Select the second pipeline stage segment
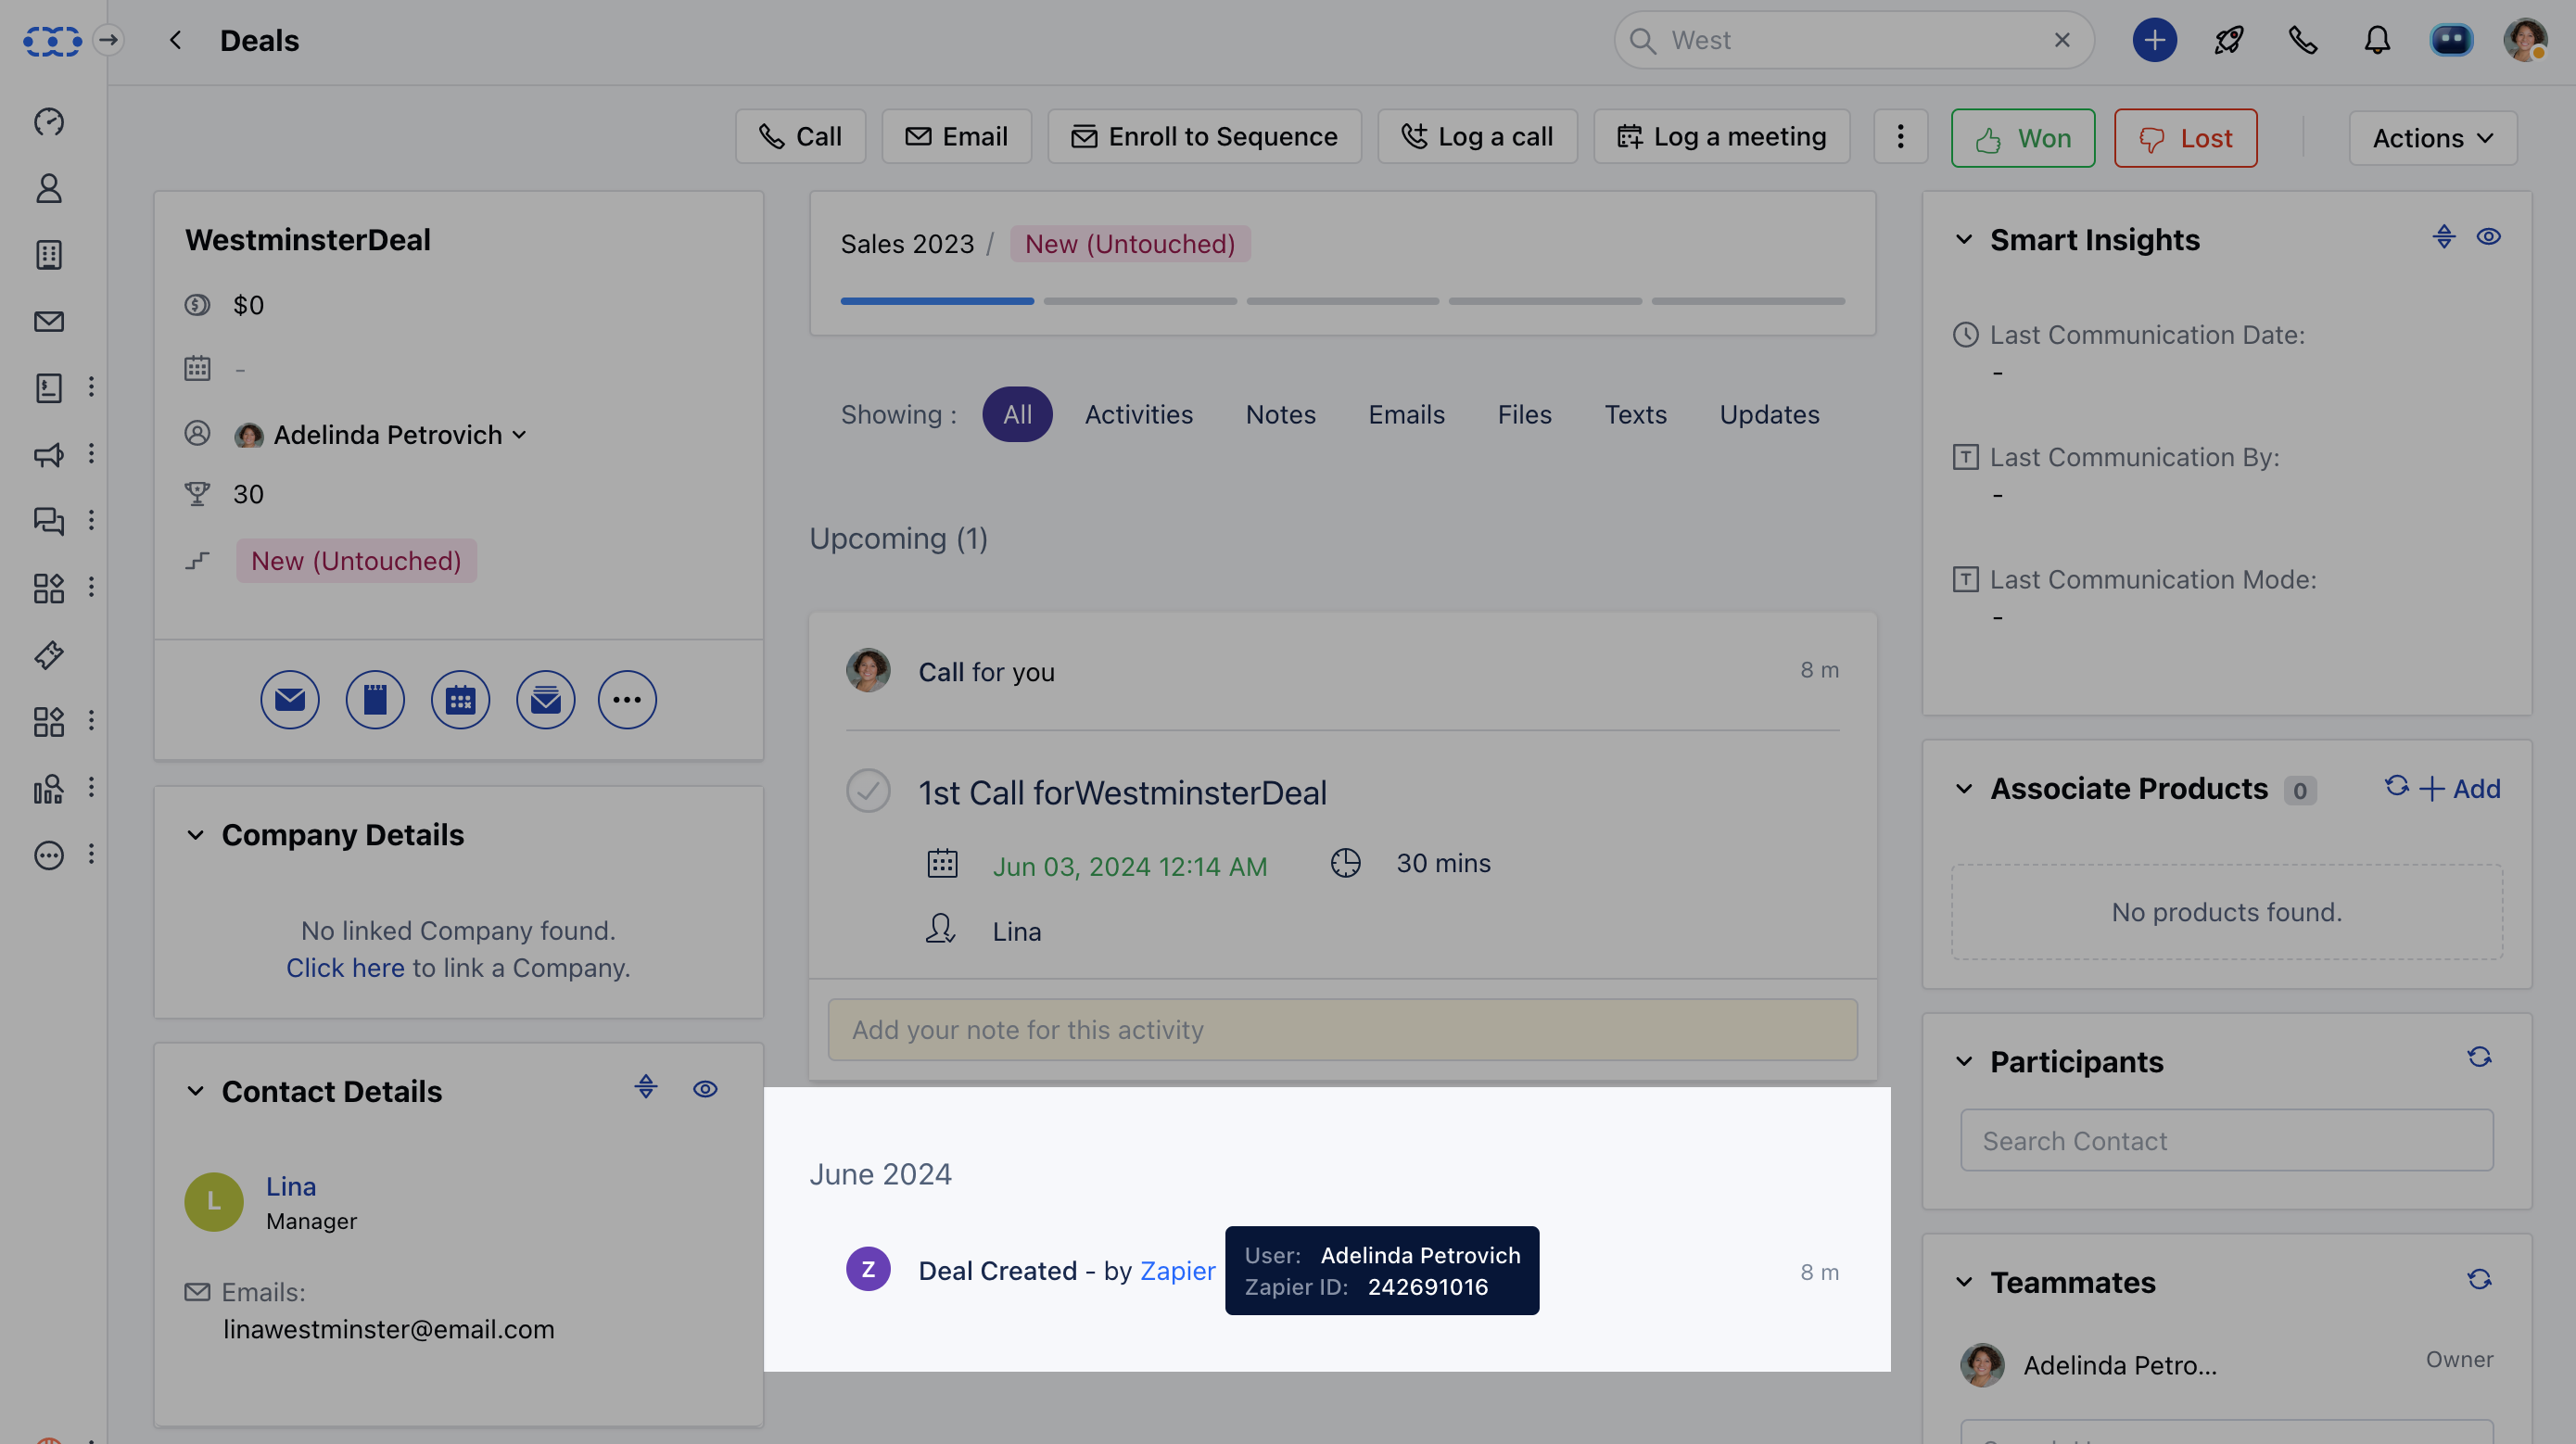The image size is (2576, 1444). point(1139,301)
